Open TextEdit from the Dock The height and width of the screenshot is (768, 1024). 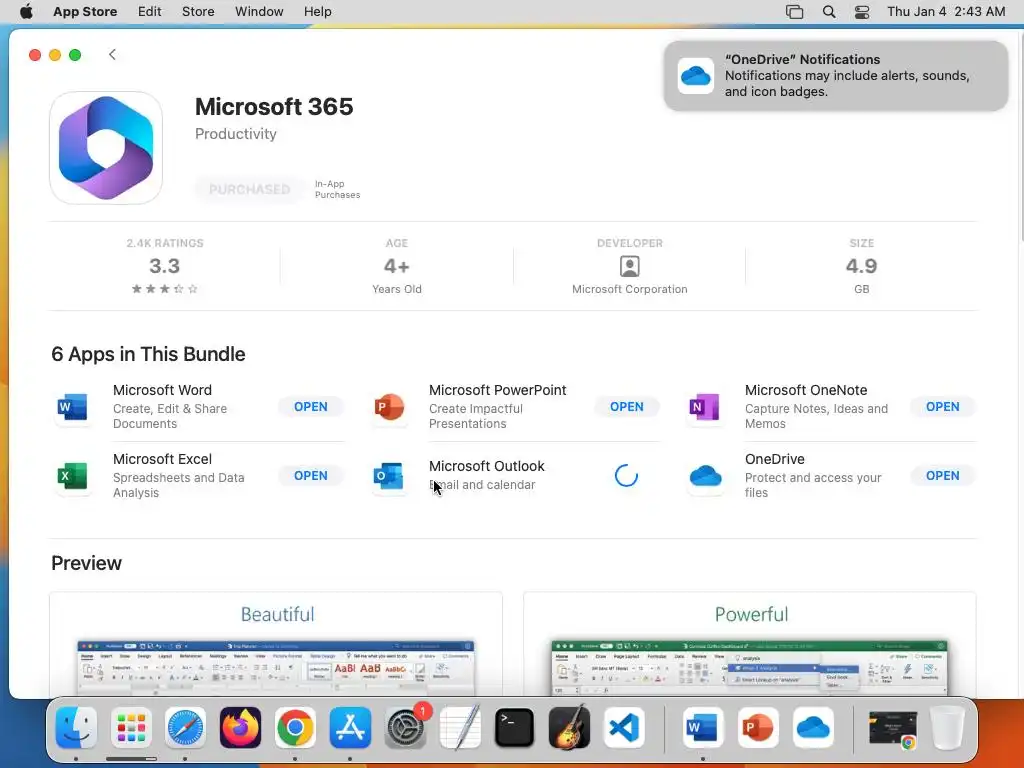point(460,728)
